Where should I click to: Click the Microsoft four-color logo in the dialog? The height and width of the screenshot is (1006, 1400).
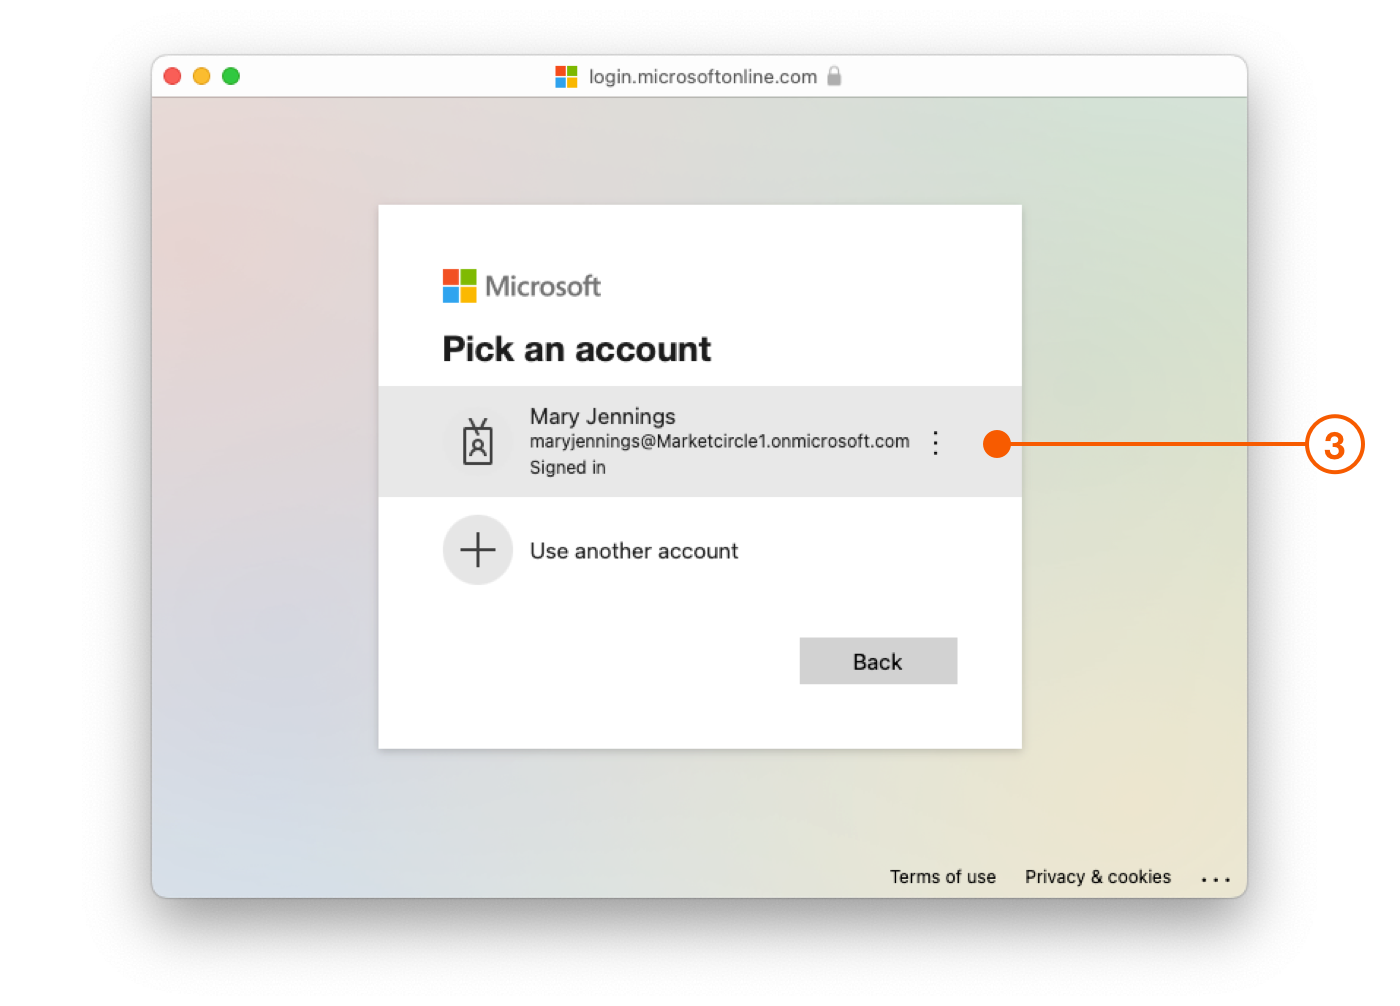(460, 286)
